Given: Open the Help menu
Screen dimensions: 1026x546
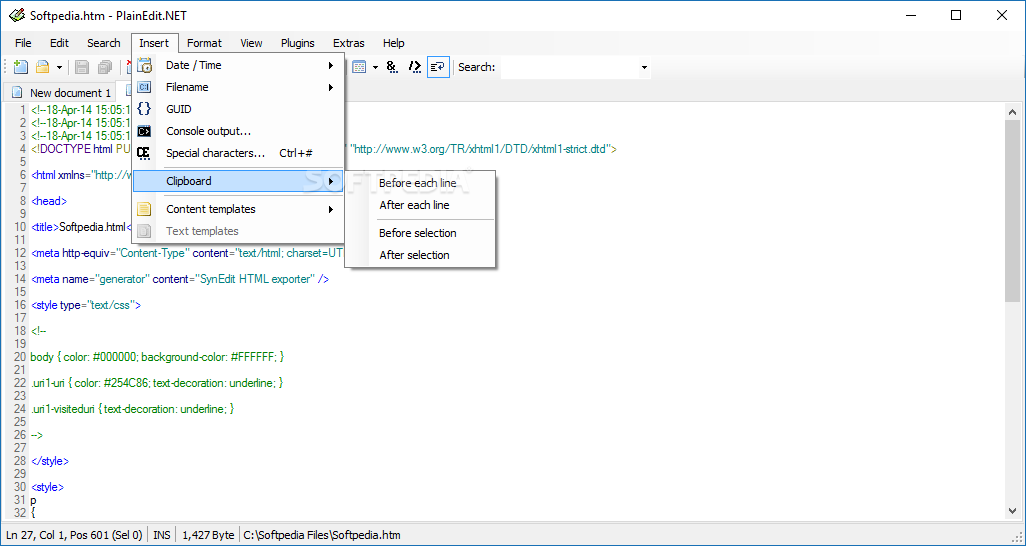Looking at the screenshot, I should click(x=393, y=43).
